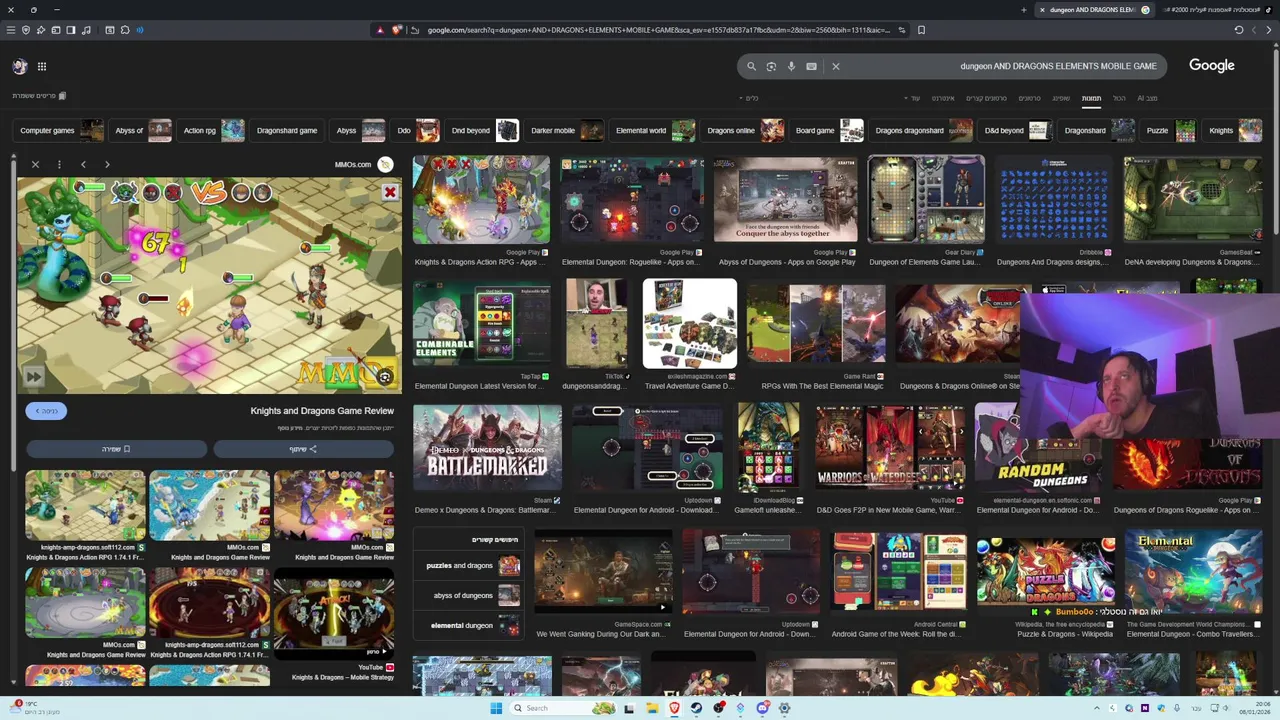The width and height of the screenshot is (1280, 720).
Task: Open the Battlemarked Demeo x Dungeons & Dragons thumbnail
Action: tap(487, 448)
